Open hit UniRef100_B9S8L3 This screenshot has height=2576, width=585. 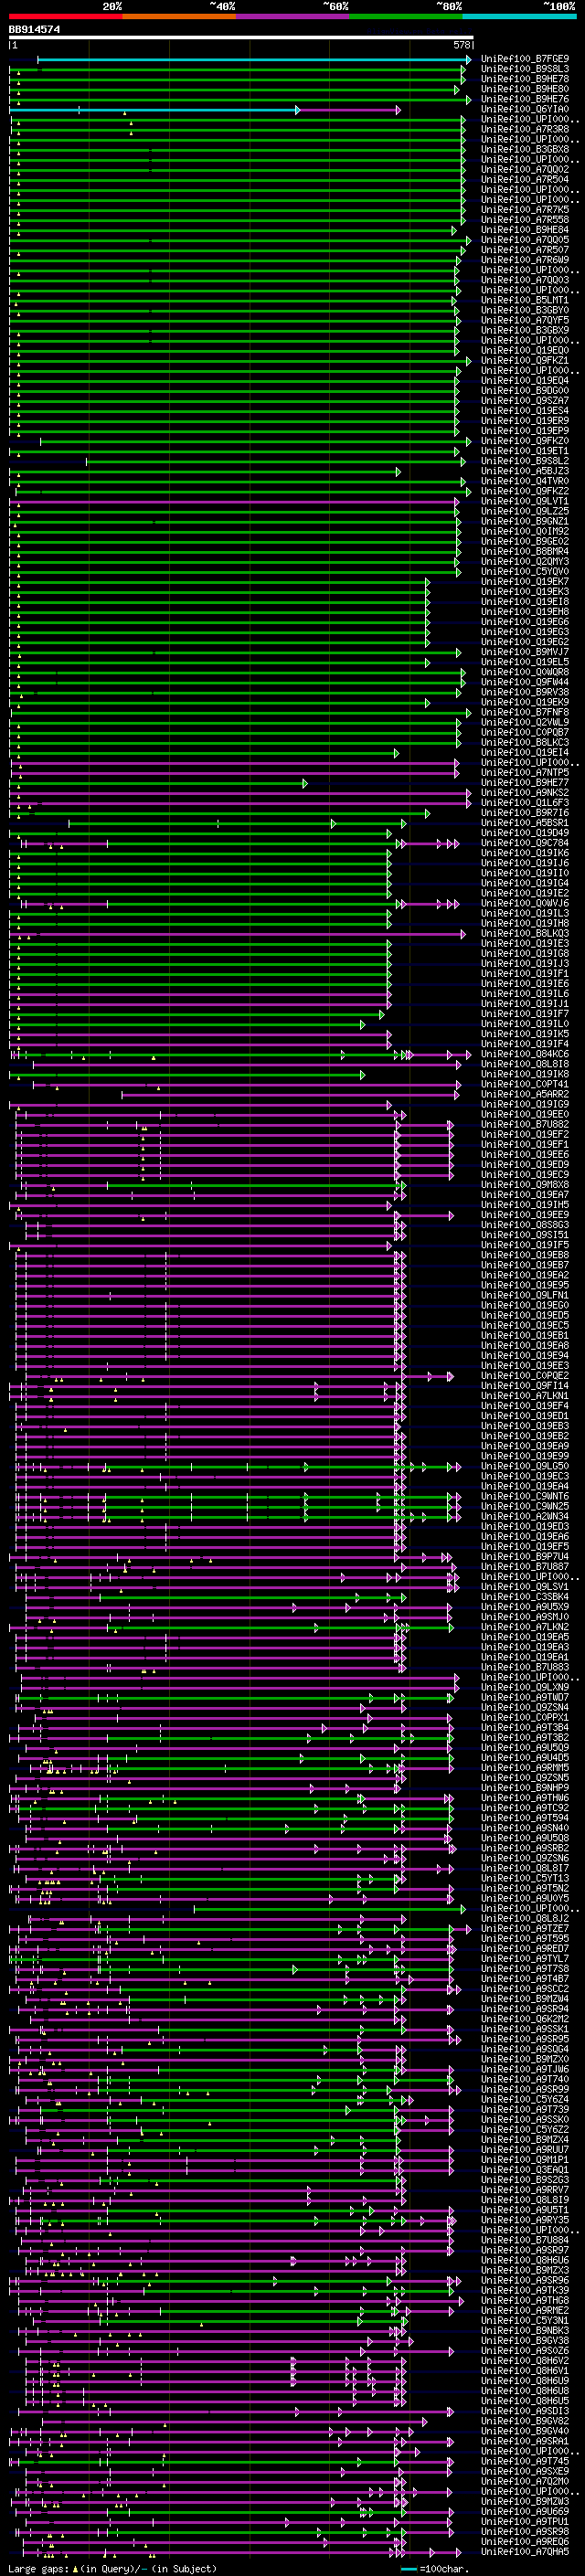(525, 69)
